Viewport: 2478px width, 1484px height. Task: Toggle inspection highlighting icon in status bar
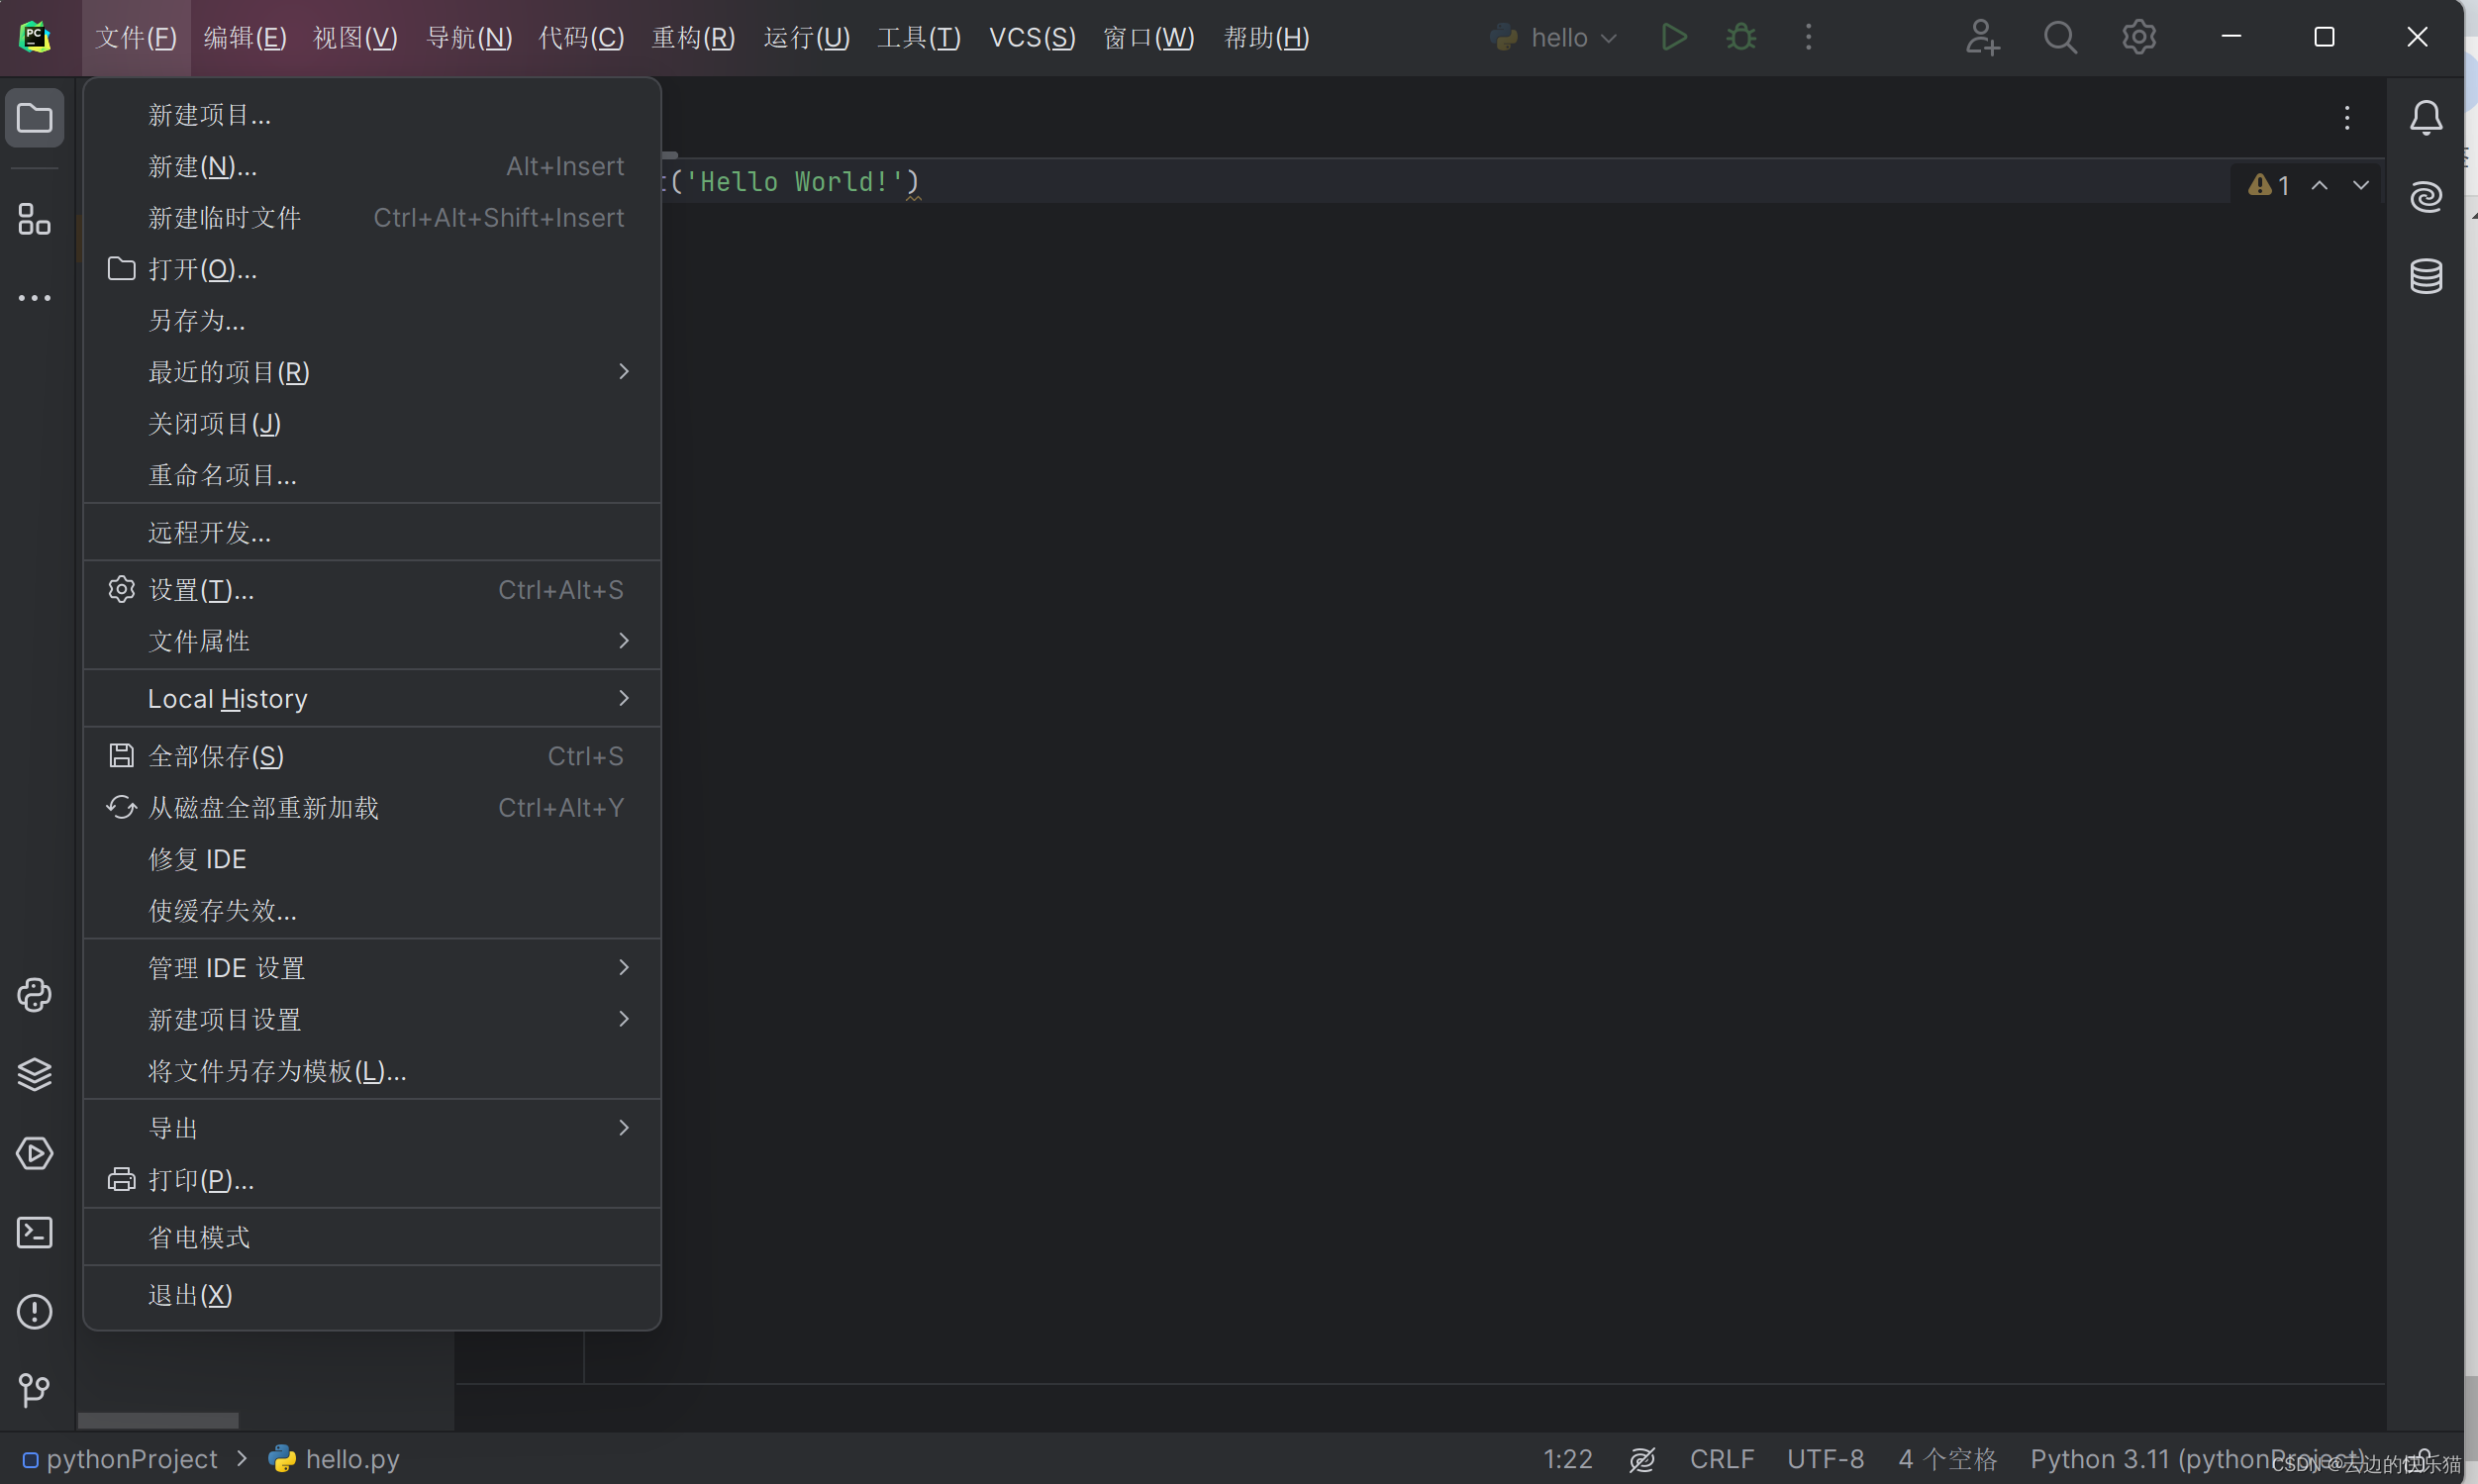click(1642, 1459)
